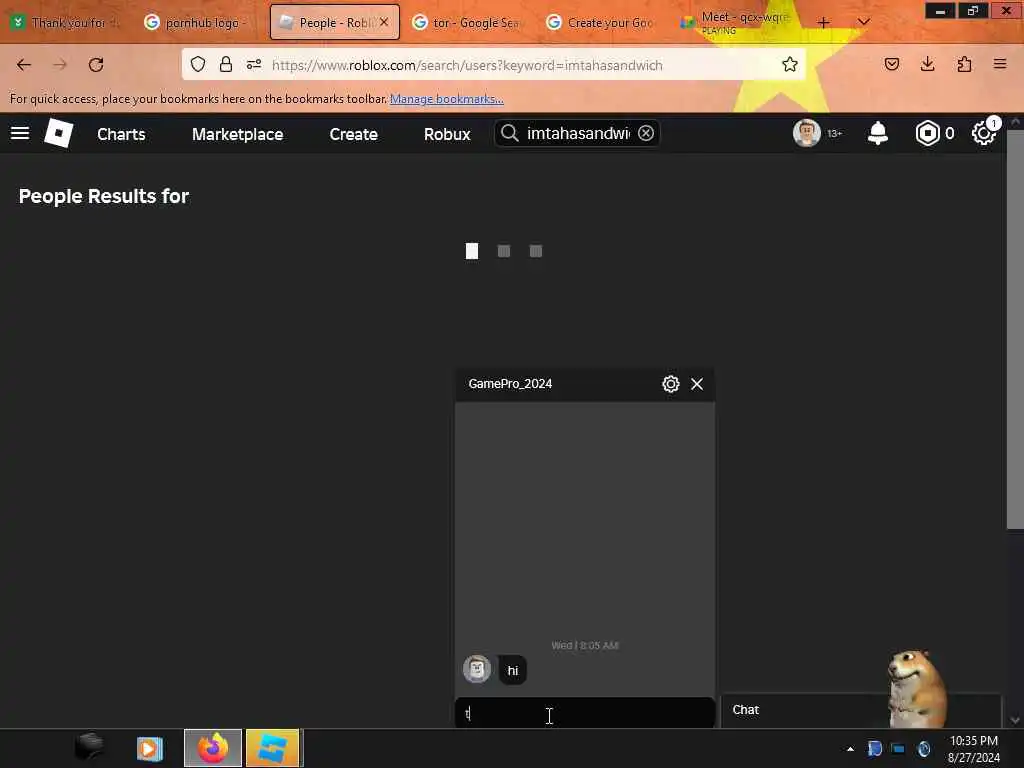The width and height of the screenshot is (1024, 768).
Task: Open the profile avatar in Roblox header
Action: (x=807, y=133)
